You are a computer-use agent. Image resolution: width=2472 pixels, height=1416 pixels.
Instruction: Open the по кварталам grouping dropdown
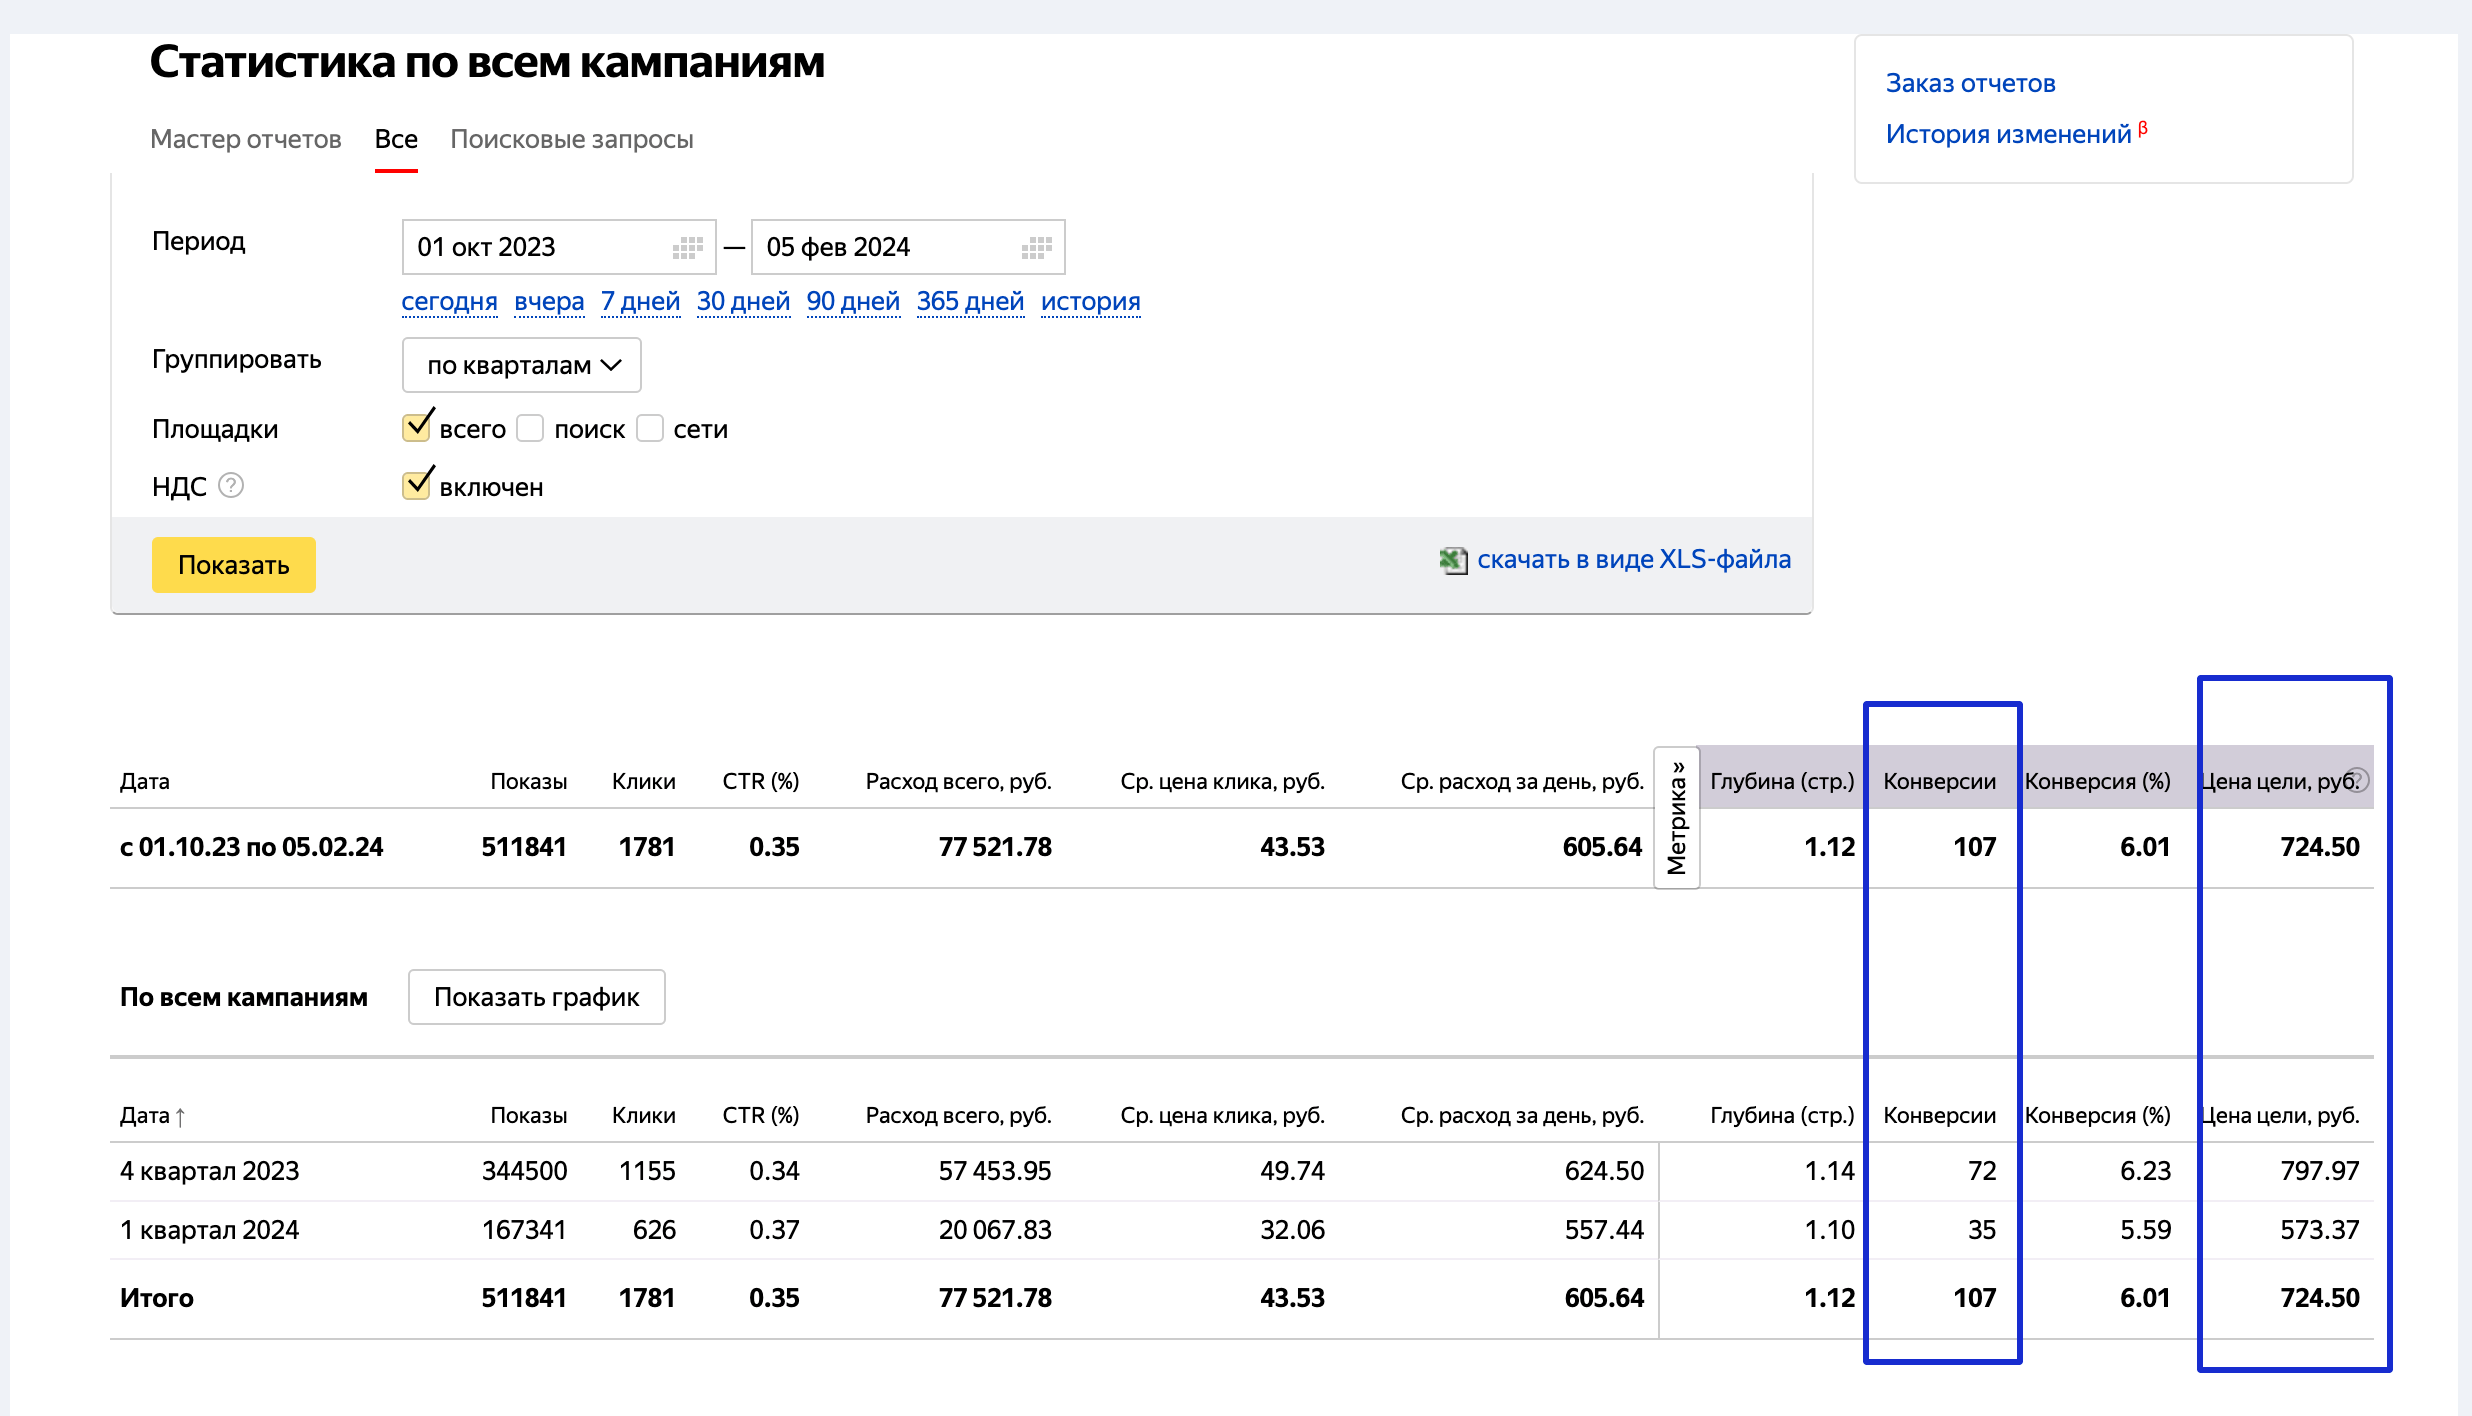521,365
